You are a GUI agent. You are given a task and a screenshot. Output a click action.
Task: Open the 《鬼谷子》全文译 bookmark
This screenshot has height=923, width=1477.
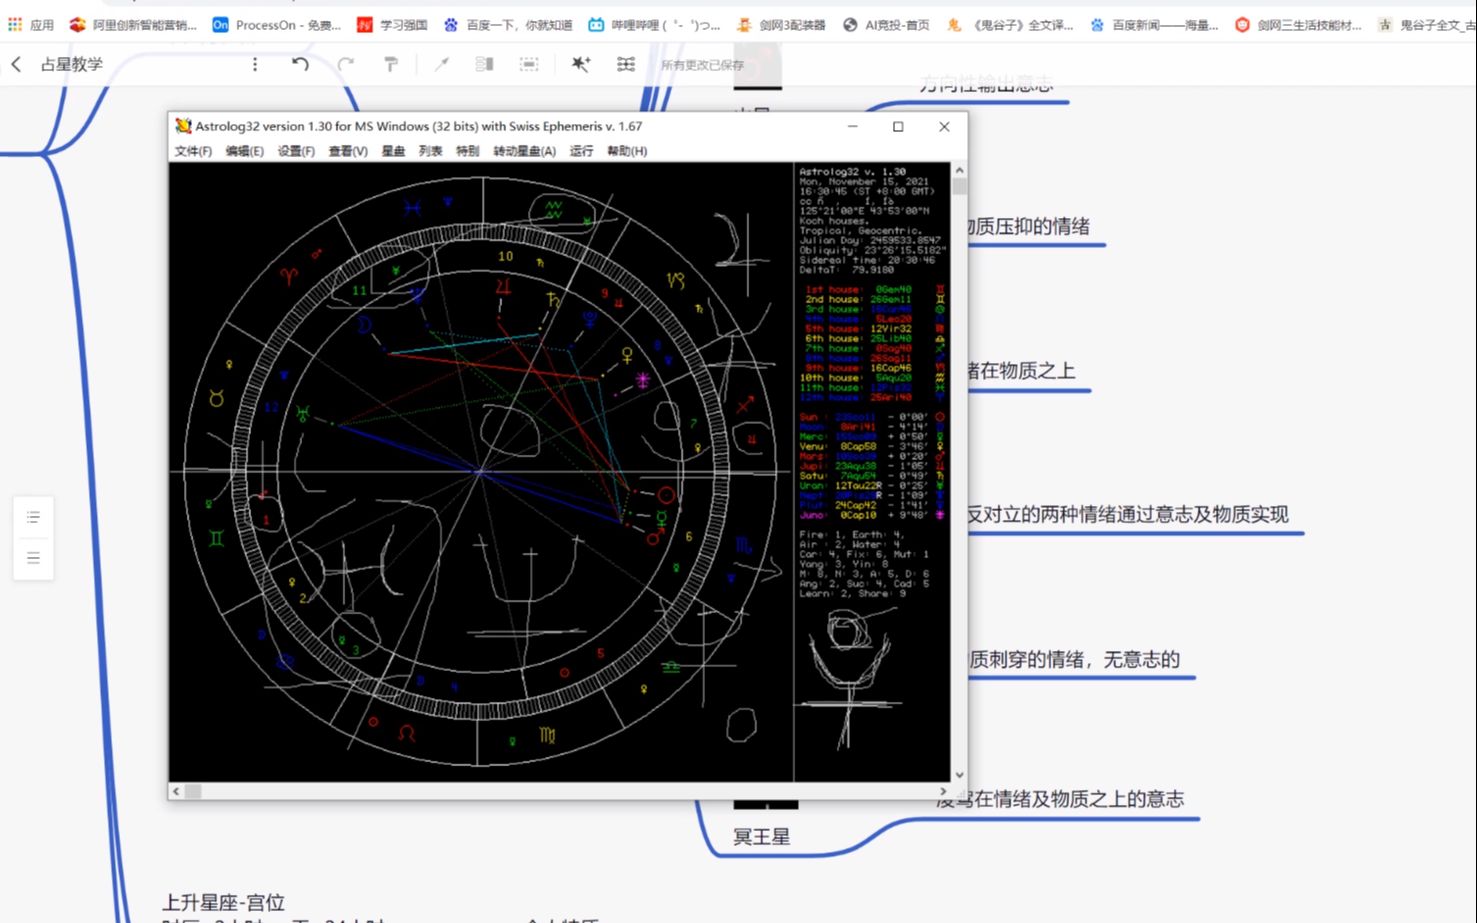pos(1010,25)
